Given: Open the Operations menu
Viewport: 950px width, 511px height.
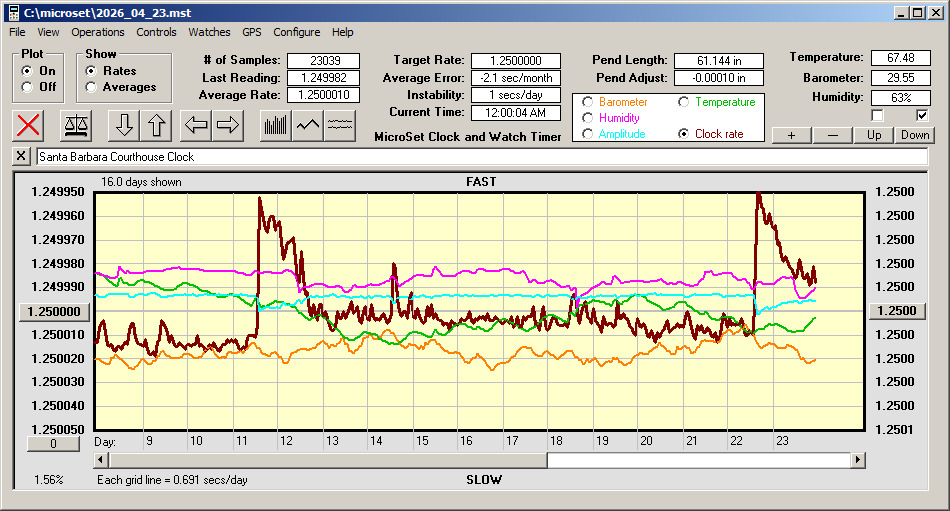Looking at the screenshot, I should point(98,32).
